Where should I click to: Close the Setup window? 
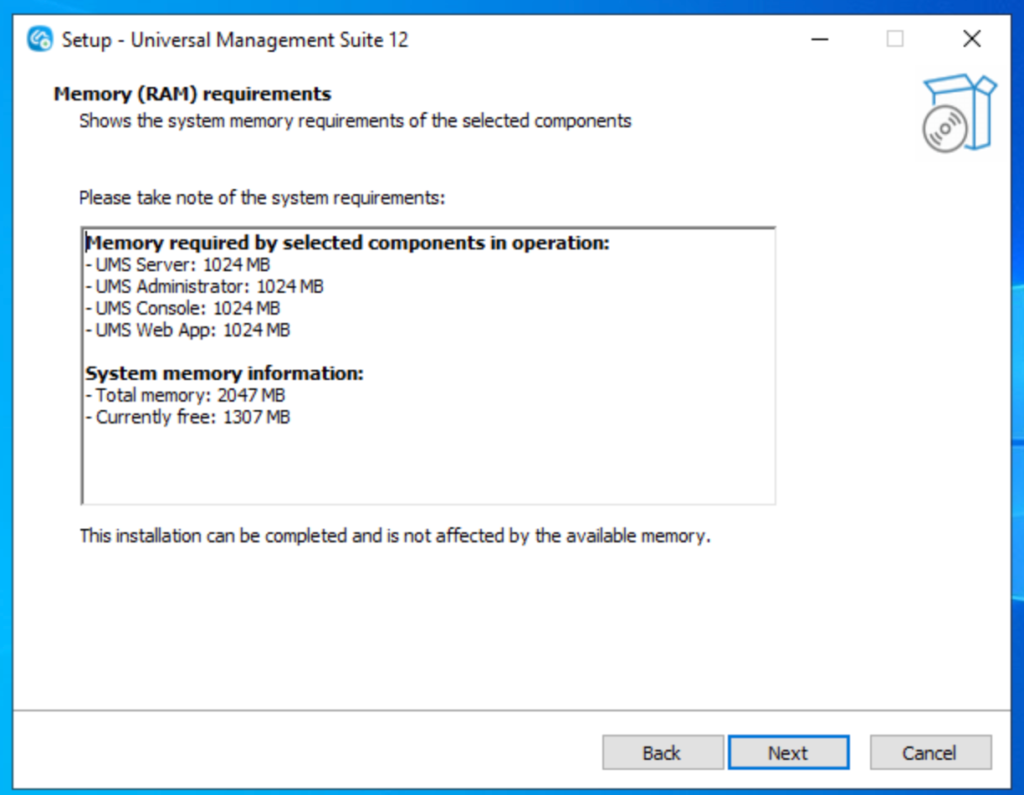[971, 40]
